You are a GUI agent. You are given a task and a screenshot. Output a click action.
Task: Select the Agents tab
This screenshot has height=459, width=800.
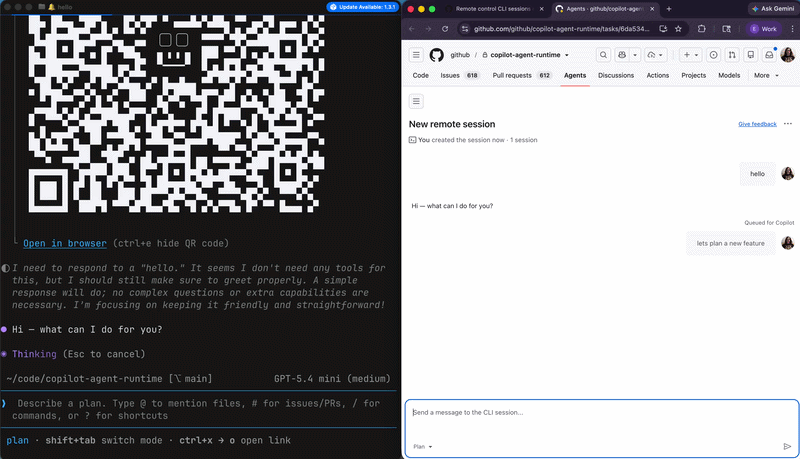[575, 75]
